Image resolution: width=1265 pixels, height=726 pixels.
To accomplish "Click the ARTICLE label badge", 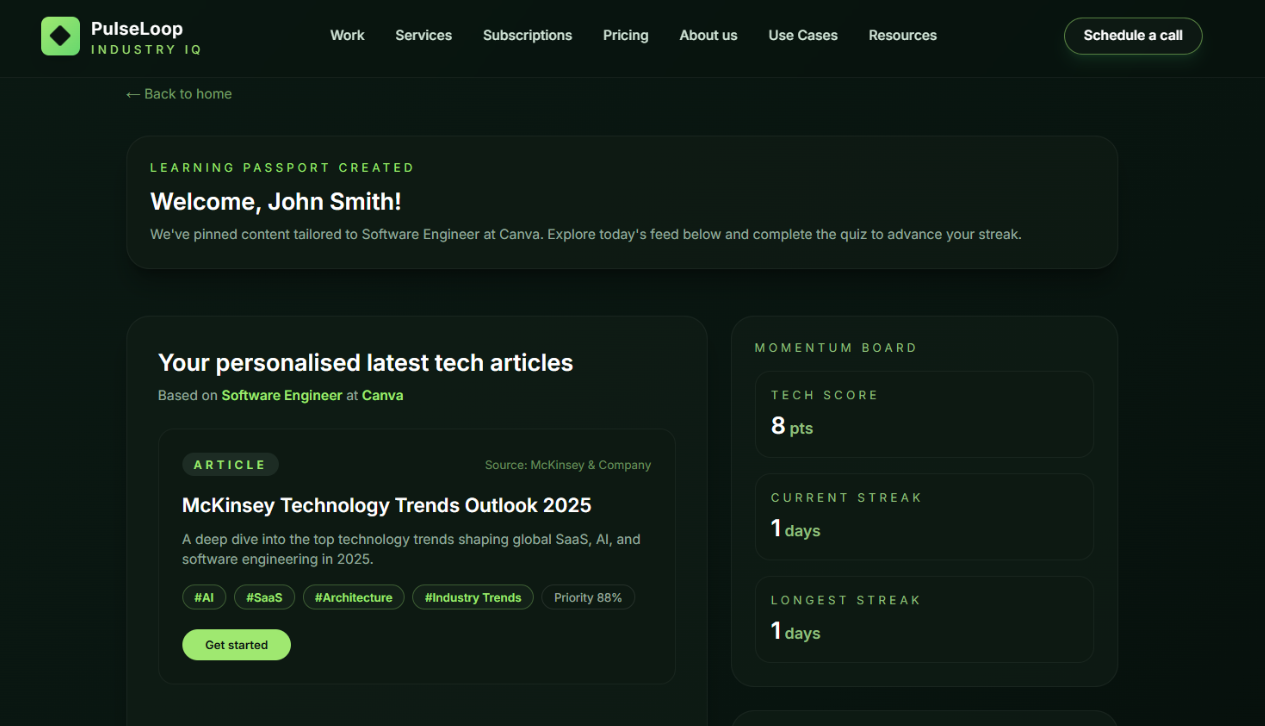I will (230, 465).
